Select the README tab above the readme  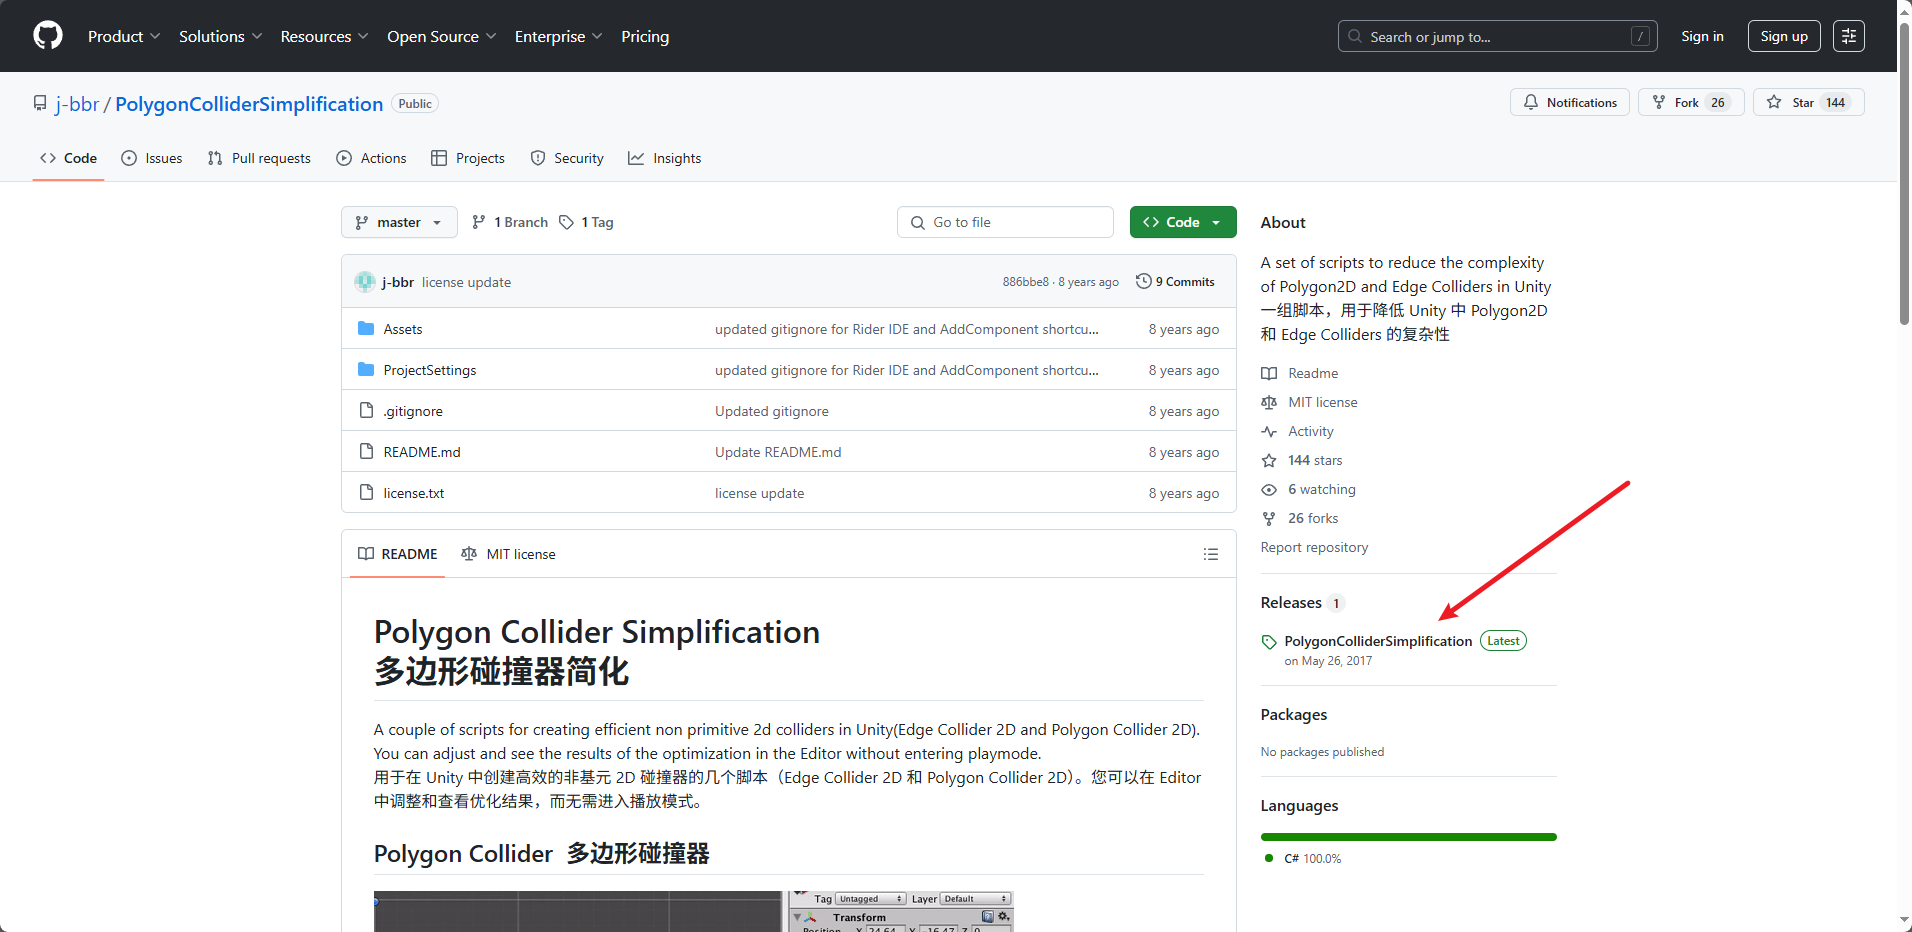(x=398, y=554)
